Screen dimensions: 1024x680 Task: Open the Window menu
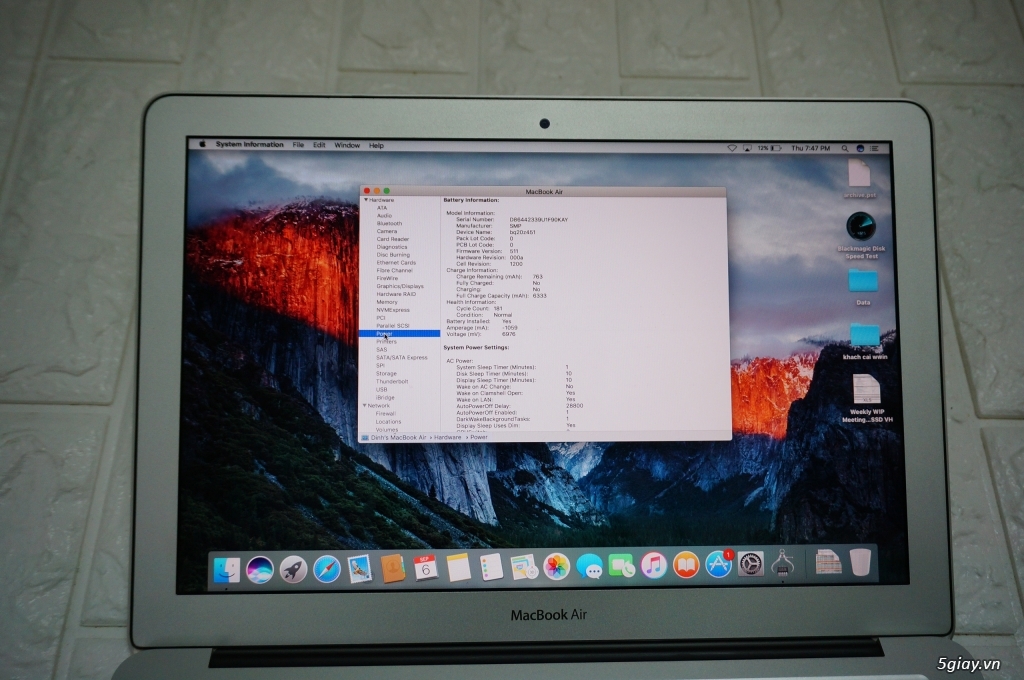[347, 145]
